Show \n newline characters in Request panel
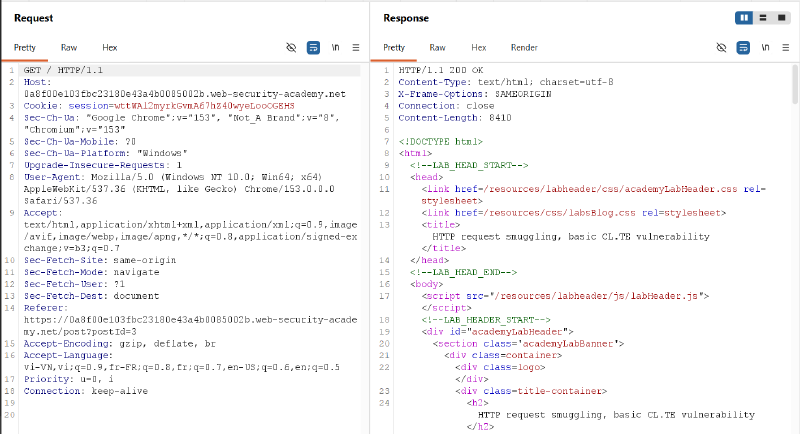The image size is (800, 434). tap(335, 47)
